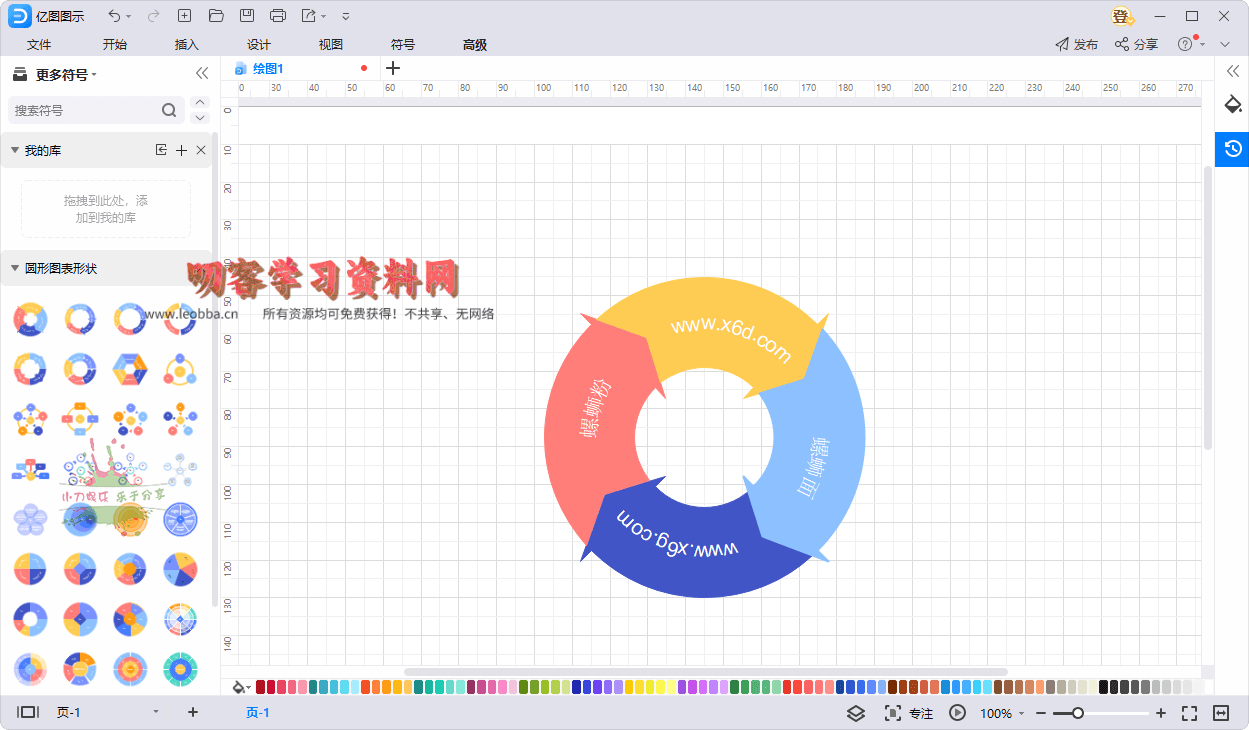
Task: Click the library up arrow stepper
Action: tap(199, 102)
